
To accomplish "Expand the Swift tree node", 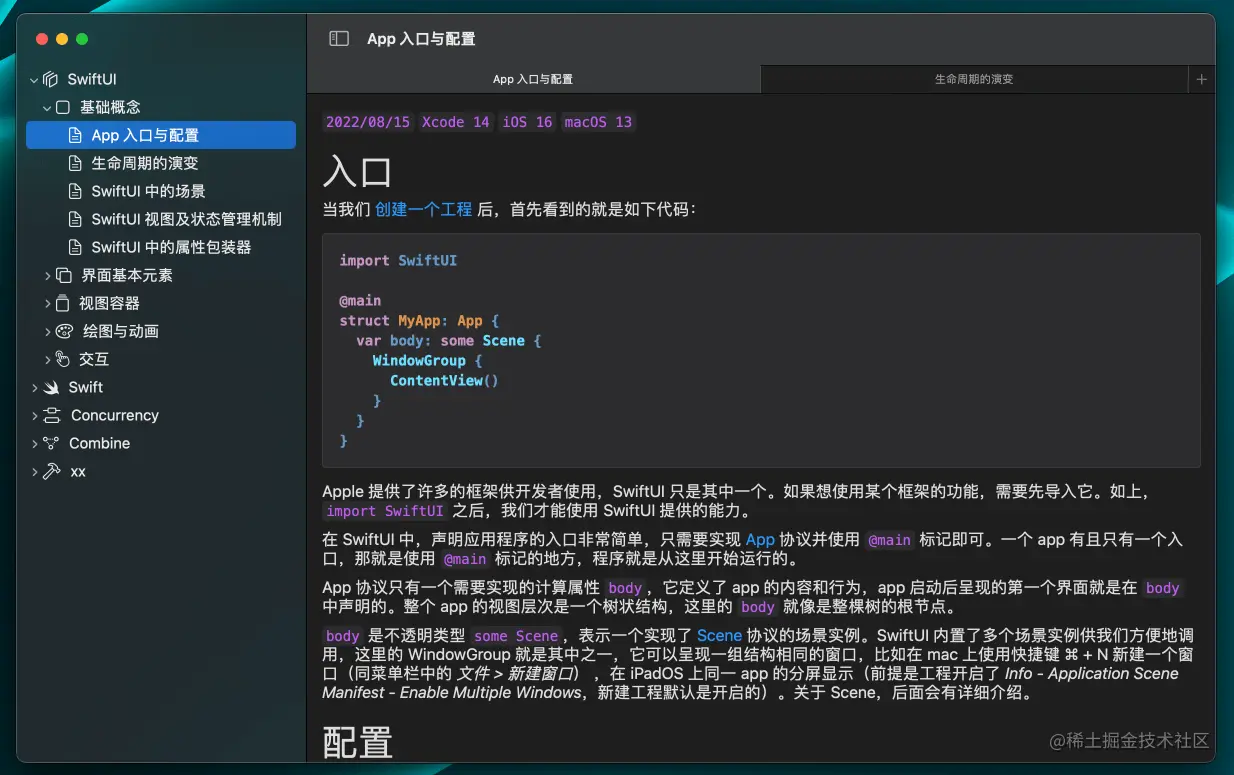I will coord(35,387).
